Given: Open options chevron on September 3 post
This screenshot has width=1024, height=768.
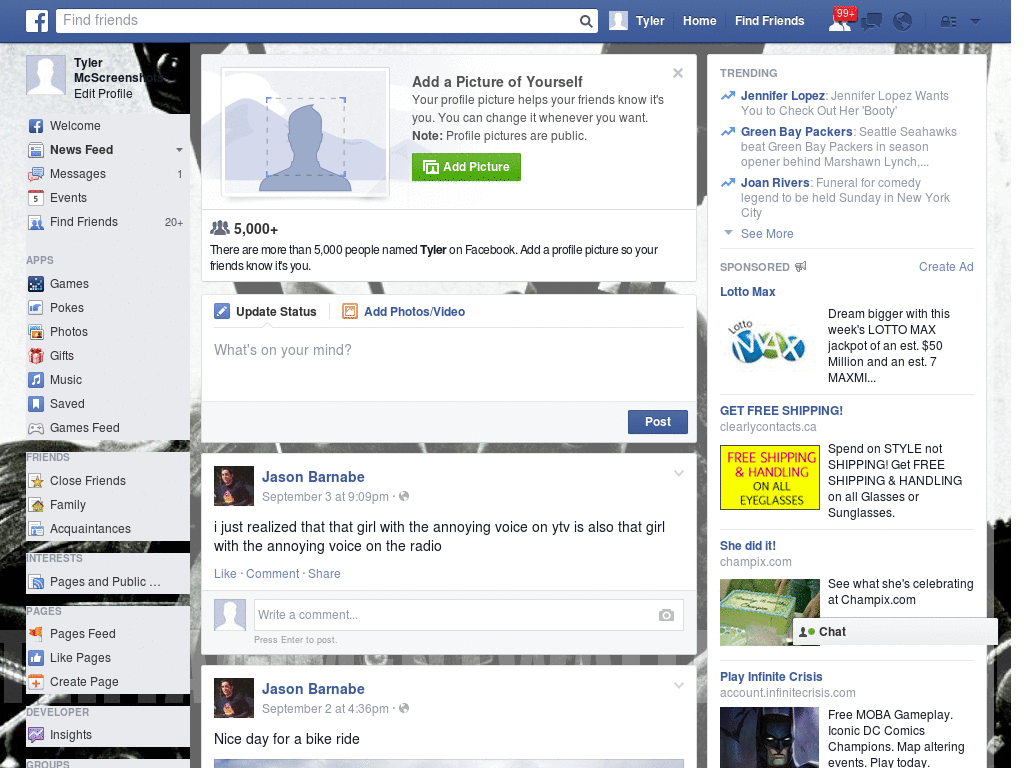Looking at the screenshot, I should click(x=679, y=473).
